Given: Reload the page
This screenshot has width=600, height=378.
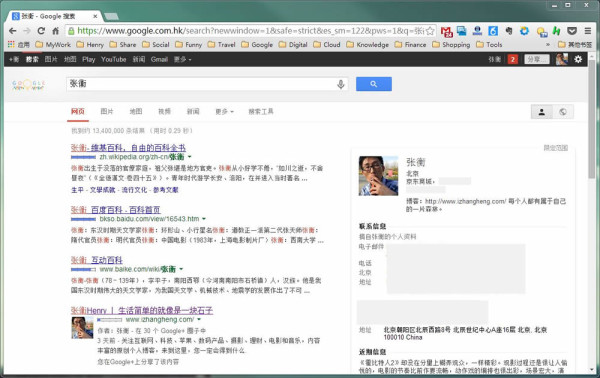Looking at the screenshot, I should point(41,31).
